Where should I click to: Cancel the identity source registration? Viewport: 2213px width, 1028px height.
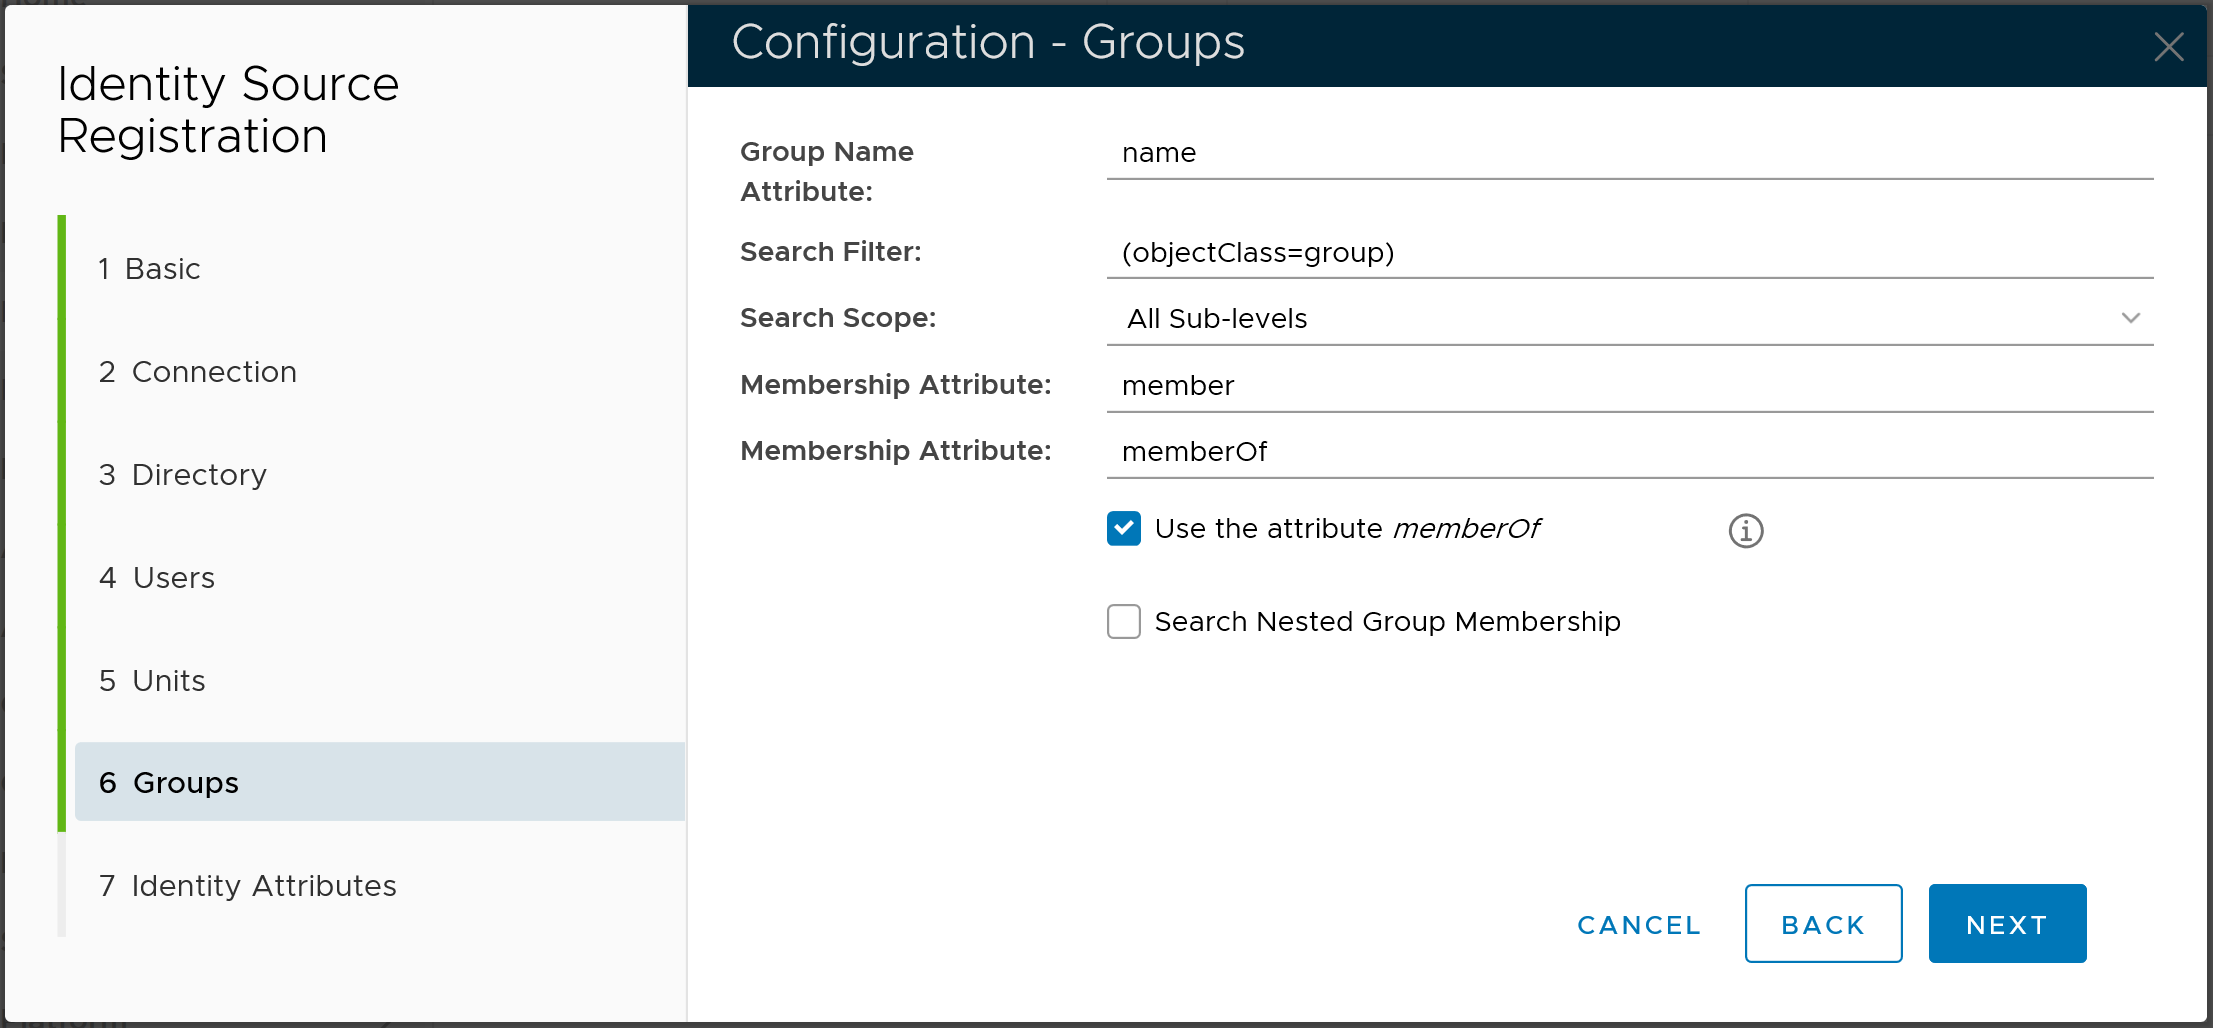click(x=1639, y=925)
